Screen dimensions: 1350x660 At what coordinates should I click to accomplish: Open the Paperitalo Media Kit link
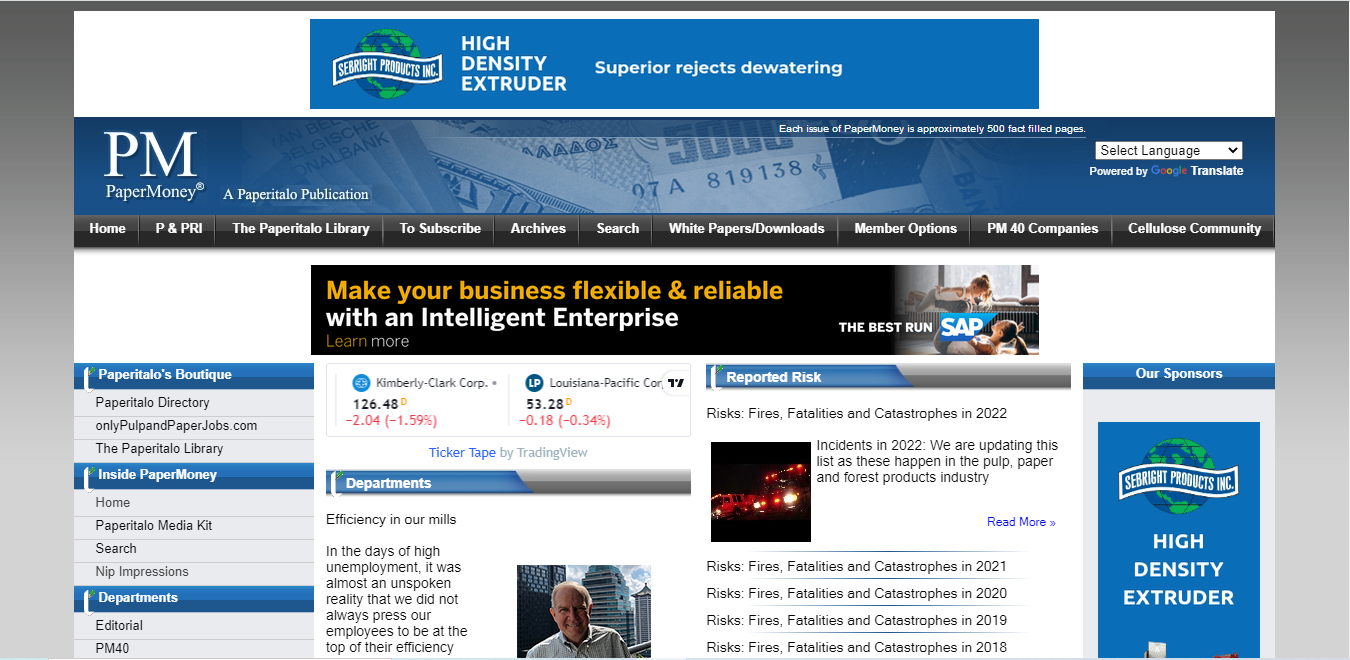coord(154,526)
